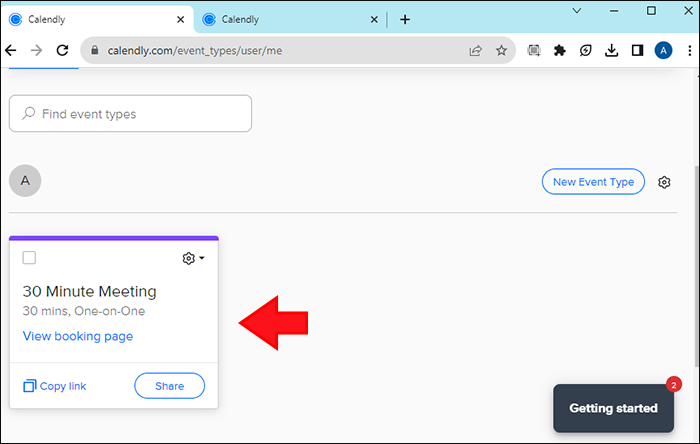Open the Getting started panel
This screenshot has height=444, width=700.
click(x=613, y=408)
